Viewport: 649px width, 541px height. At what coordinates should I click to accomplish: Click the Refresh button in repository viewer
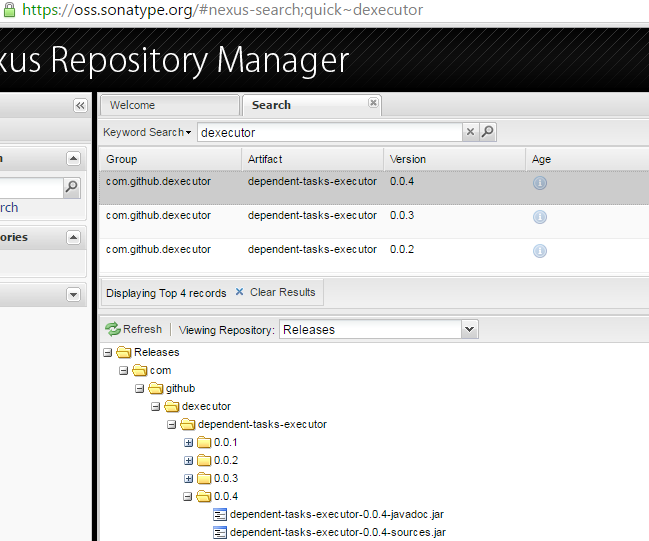tap(133, 329)
